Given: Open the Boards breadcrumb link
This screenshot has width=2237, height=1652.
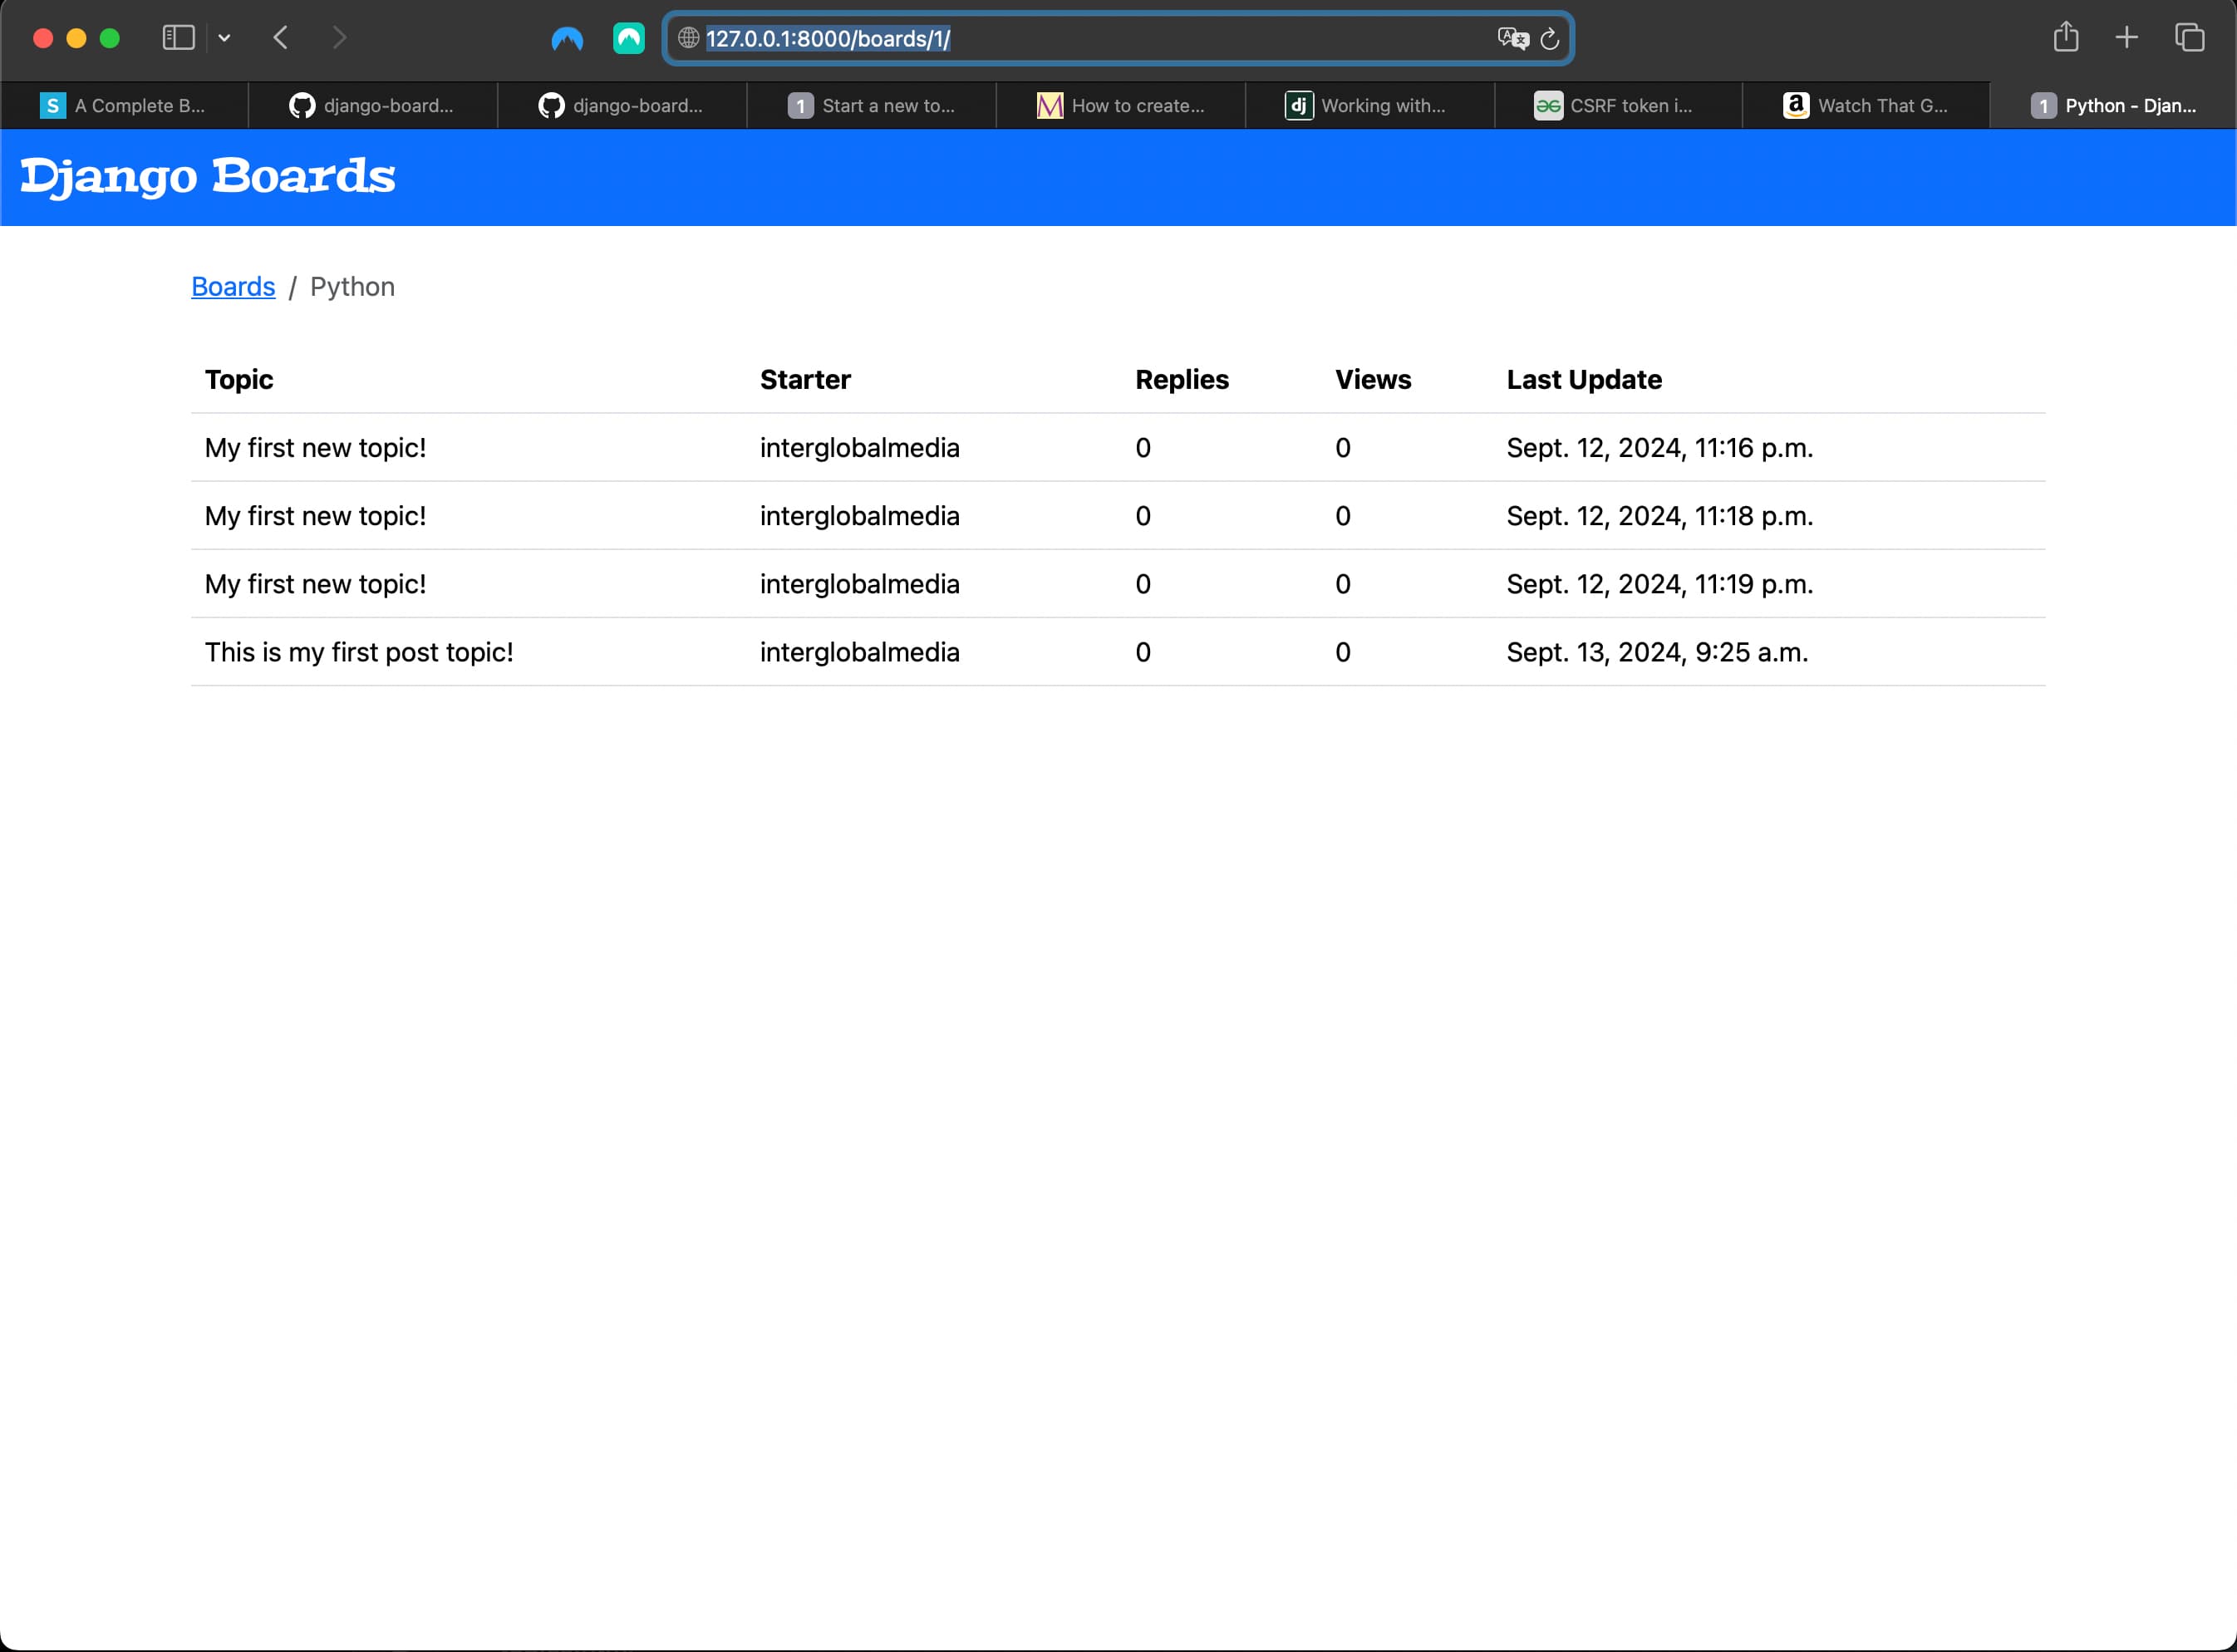Looking at the screenshot, I should [233, 287].
